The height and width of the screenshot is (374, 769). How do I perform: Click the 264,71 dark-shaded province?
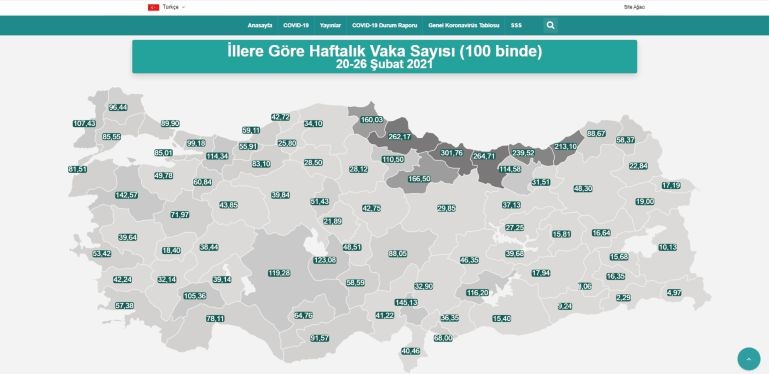tap(484, 156)
